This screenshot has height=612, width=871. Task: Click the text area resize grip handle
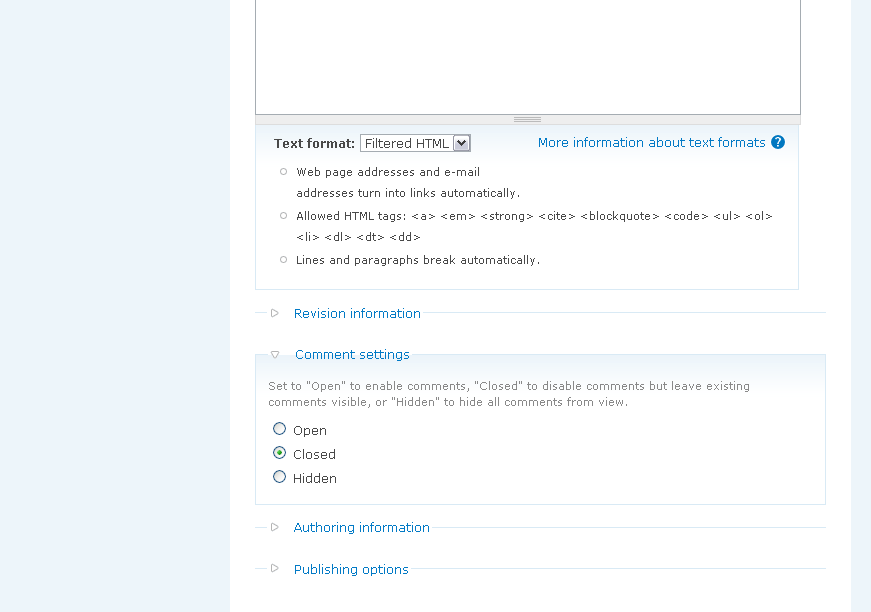(x=527, y=119)
